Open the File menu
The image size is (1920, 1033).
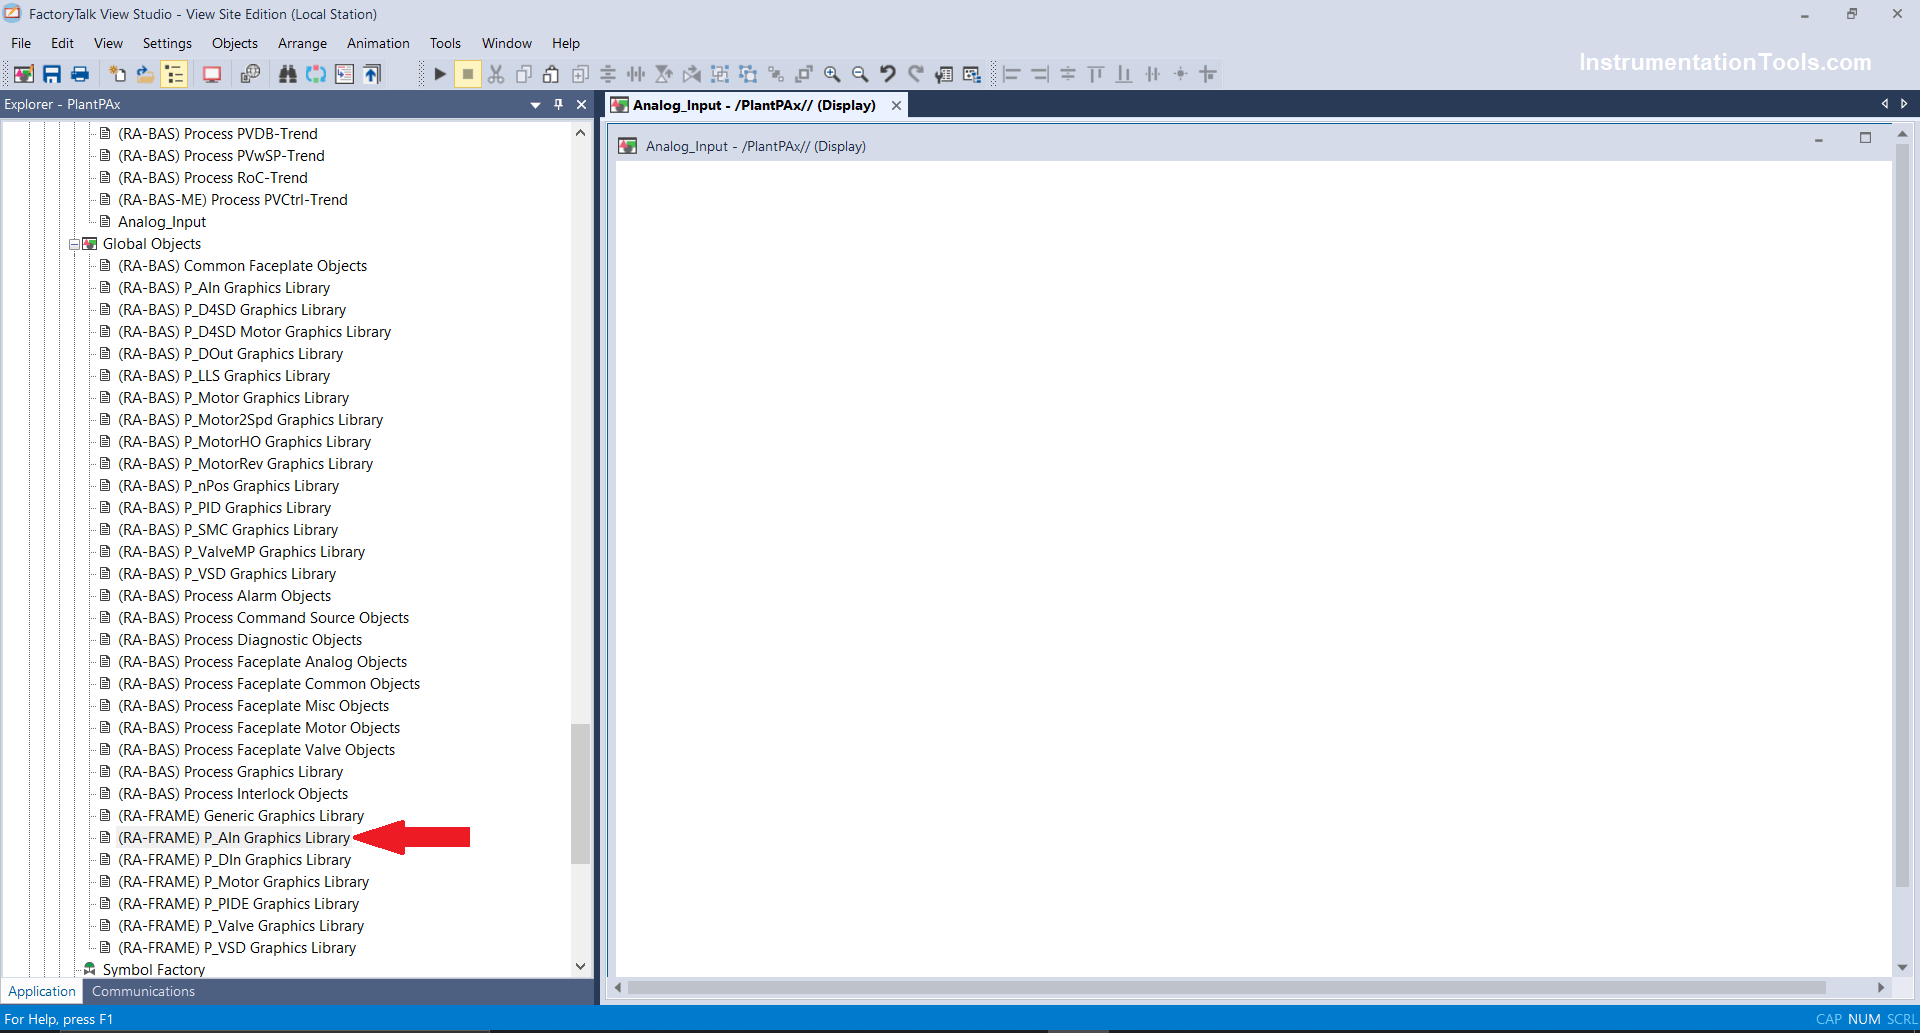21,43
